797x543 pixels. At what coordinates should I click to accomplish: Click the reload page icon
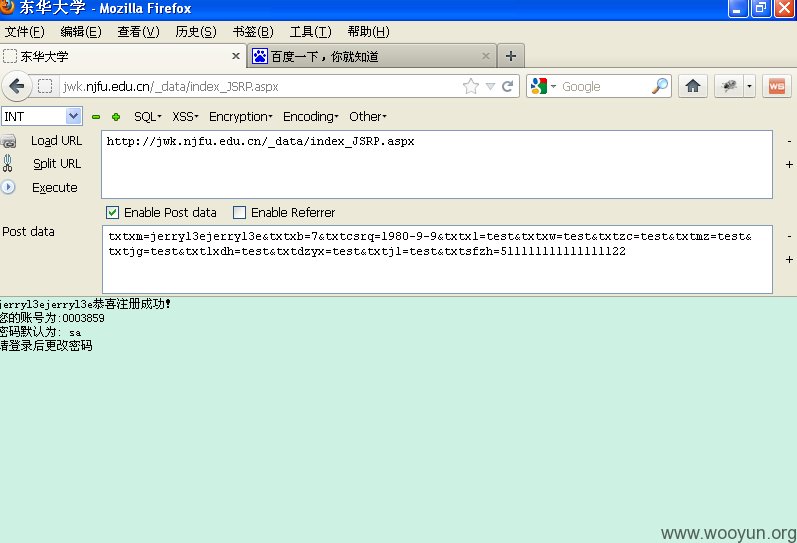(x=507, y=86)
